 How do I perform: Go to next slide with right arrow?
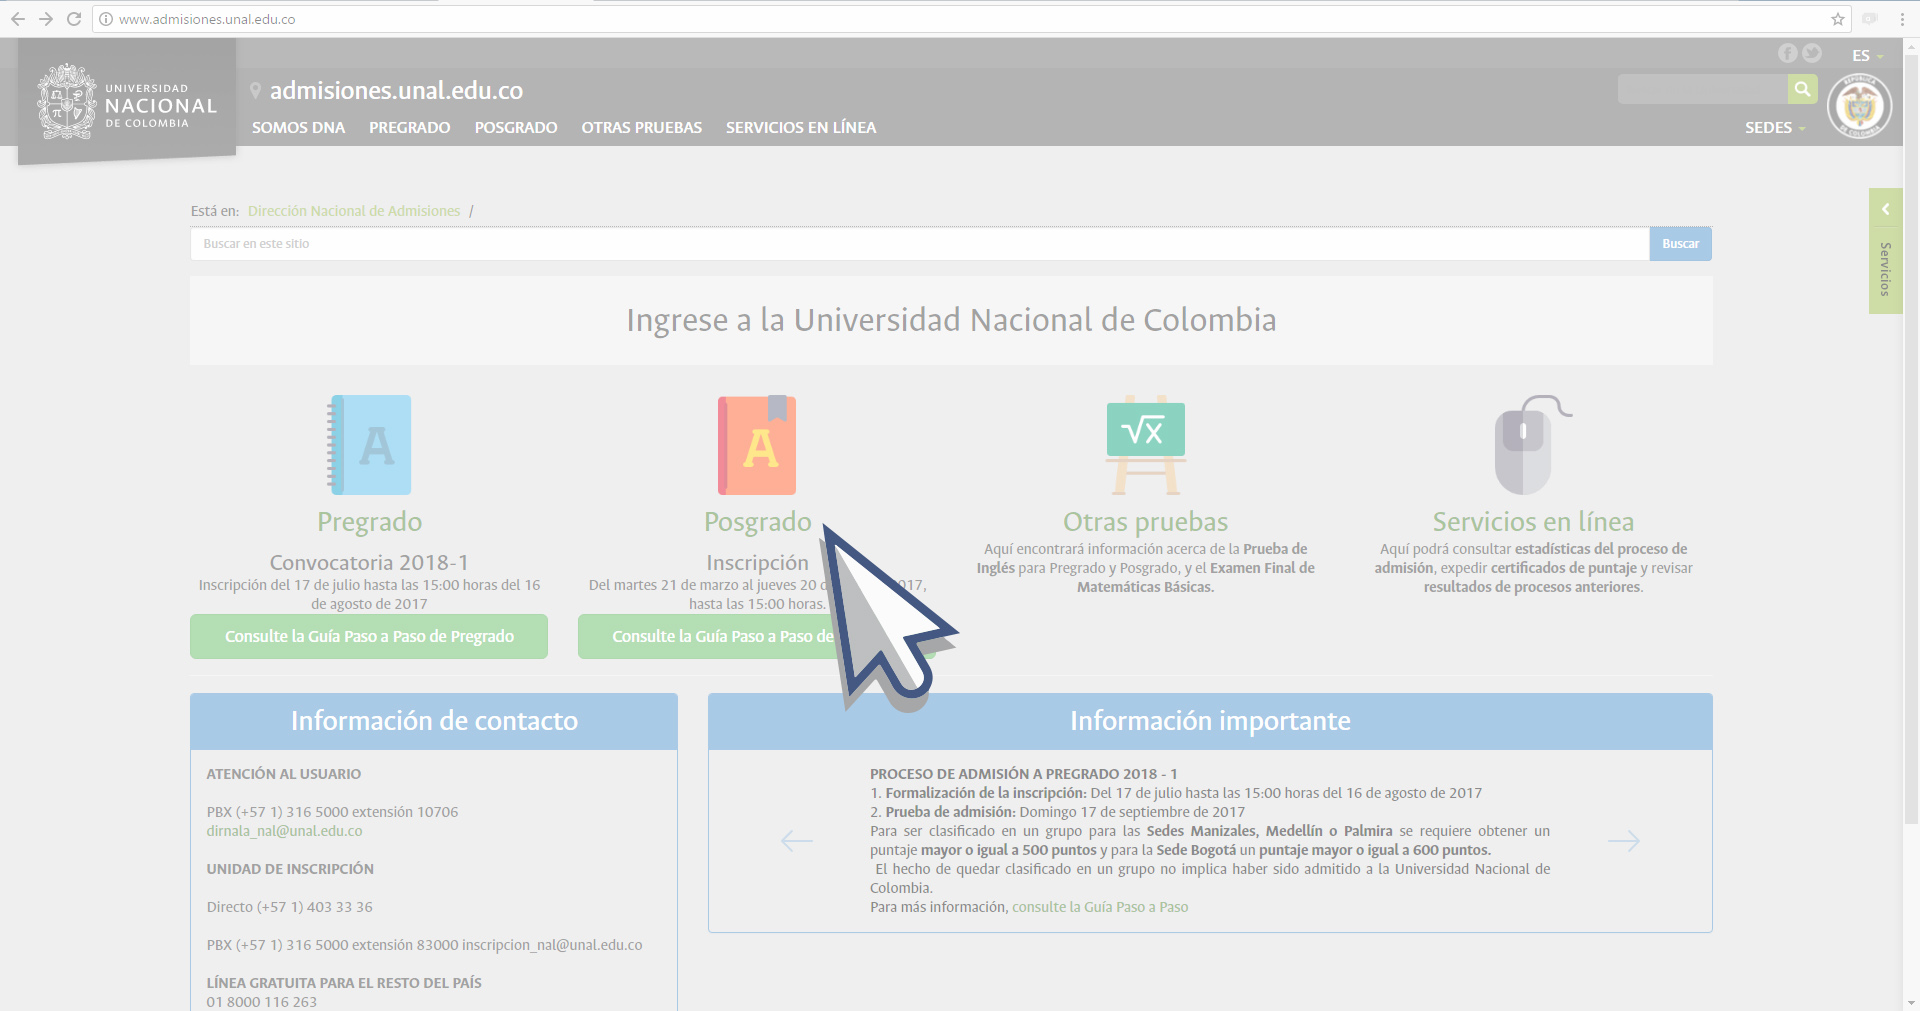1624,841
